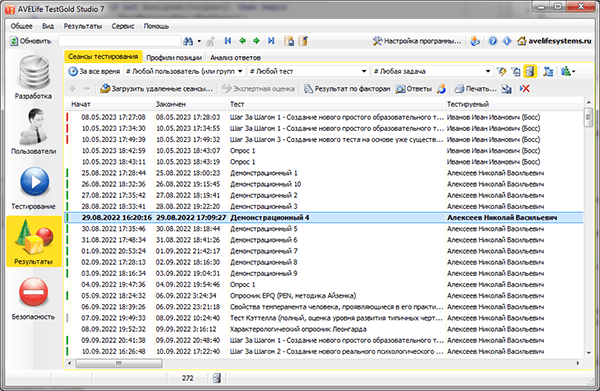Click the red X delete icon

[x=525, y=89]
